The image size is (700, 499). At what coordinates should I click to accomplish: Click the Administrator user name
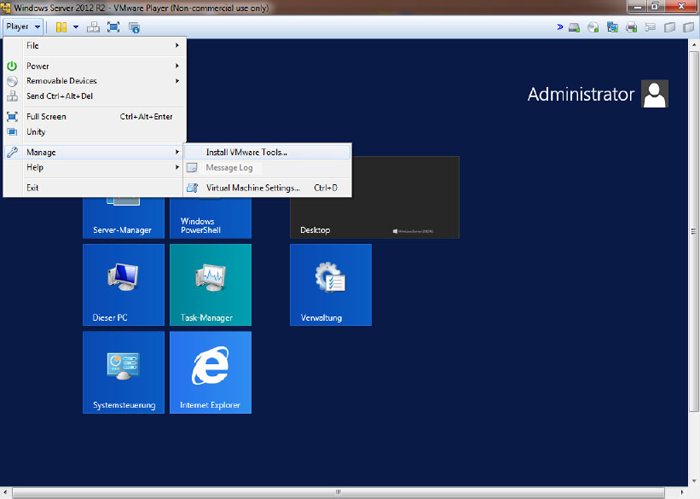pyautogui.click(x=581, y=94)
